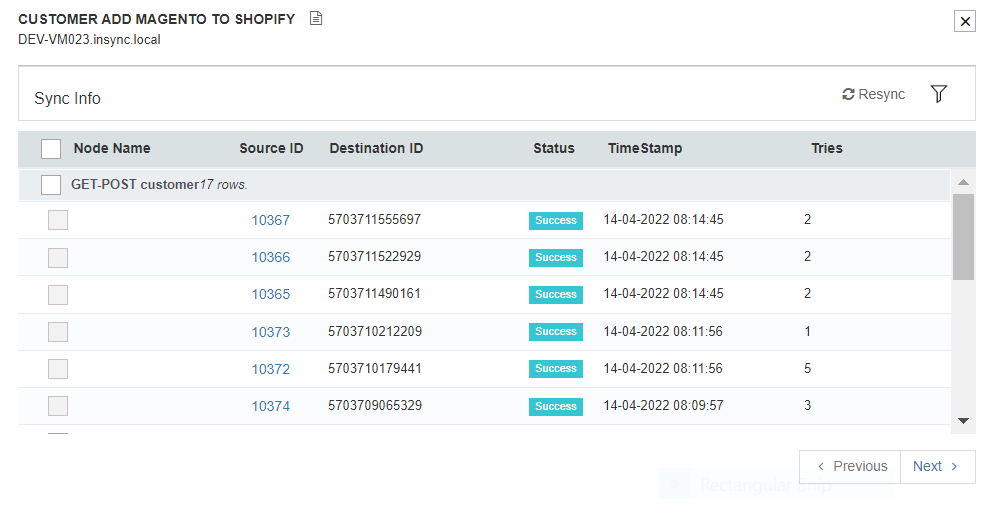992x527 pixels.
Task: Click Tries value 3 for row 10374
Action: coord(807,406)
